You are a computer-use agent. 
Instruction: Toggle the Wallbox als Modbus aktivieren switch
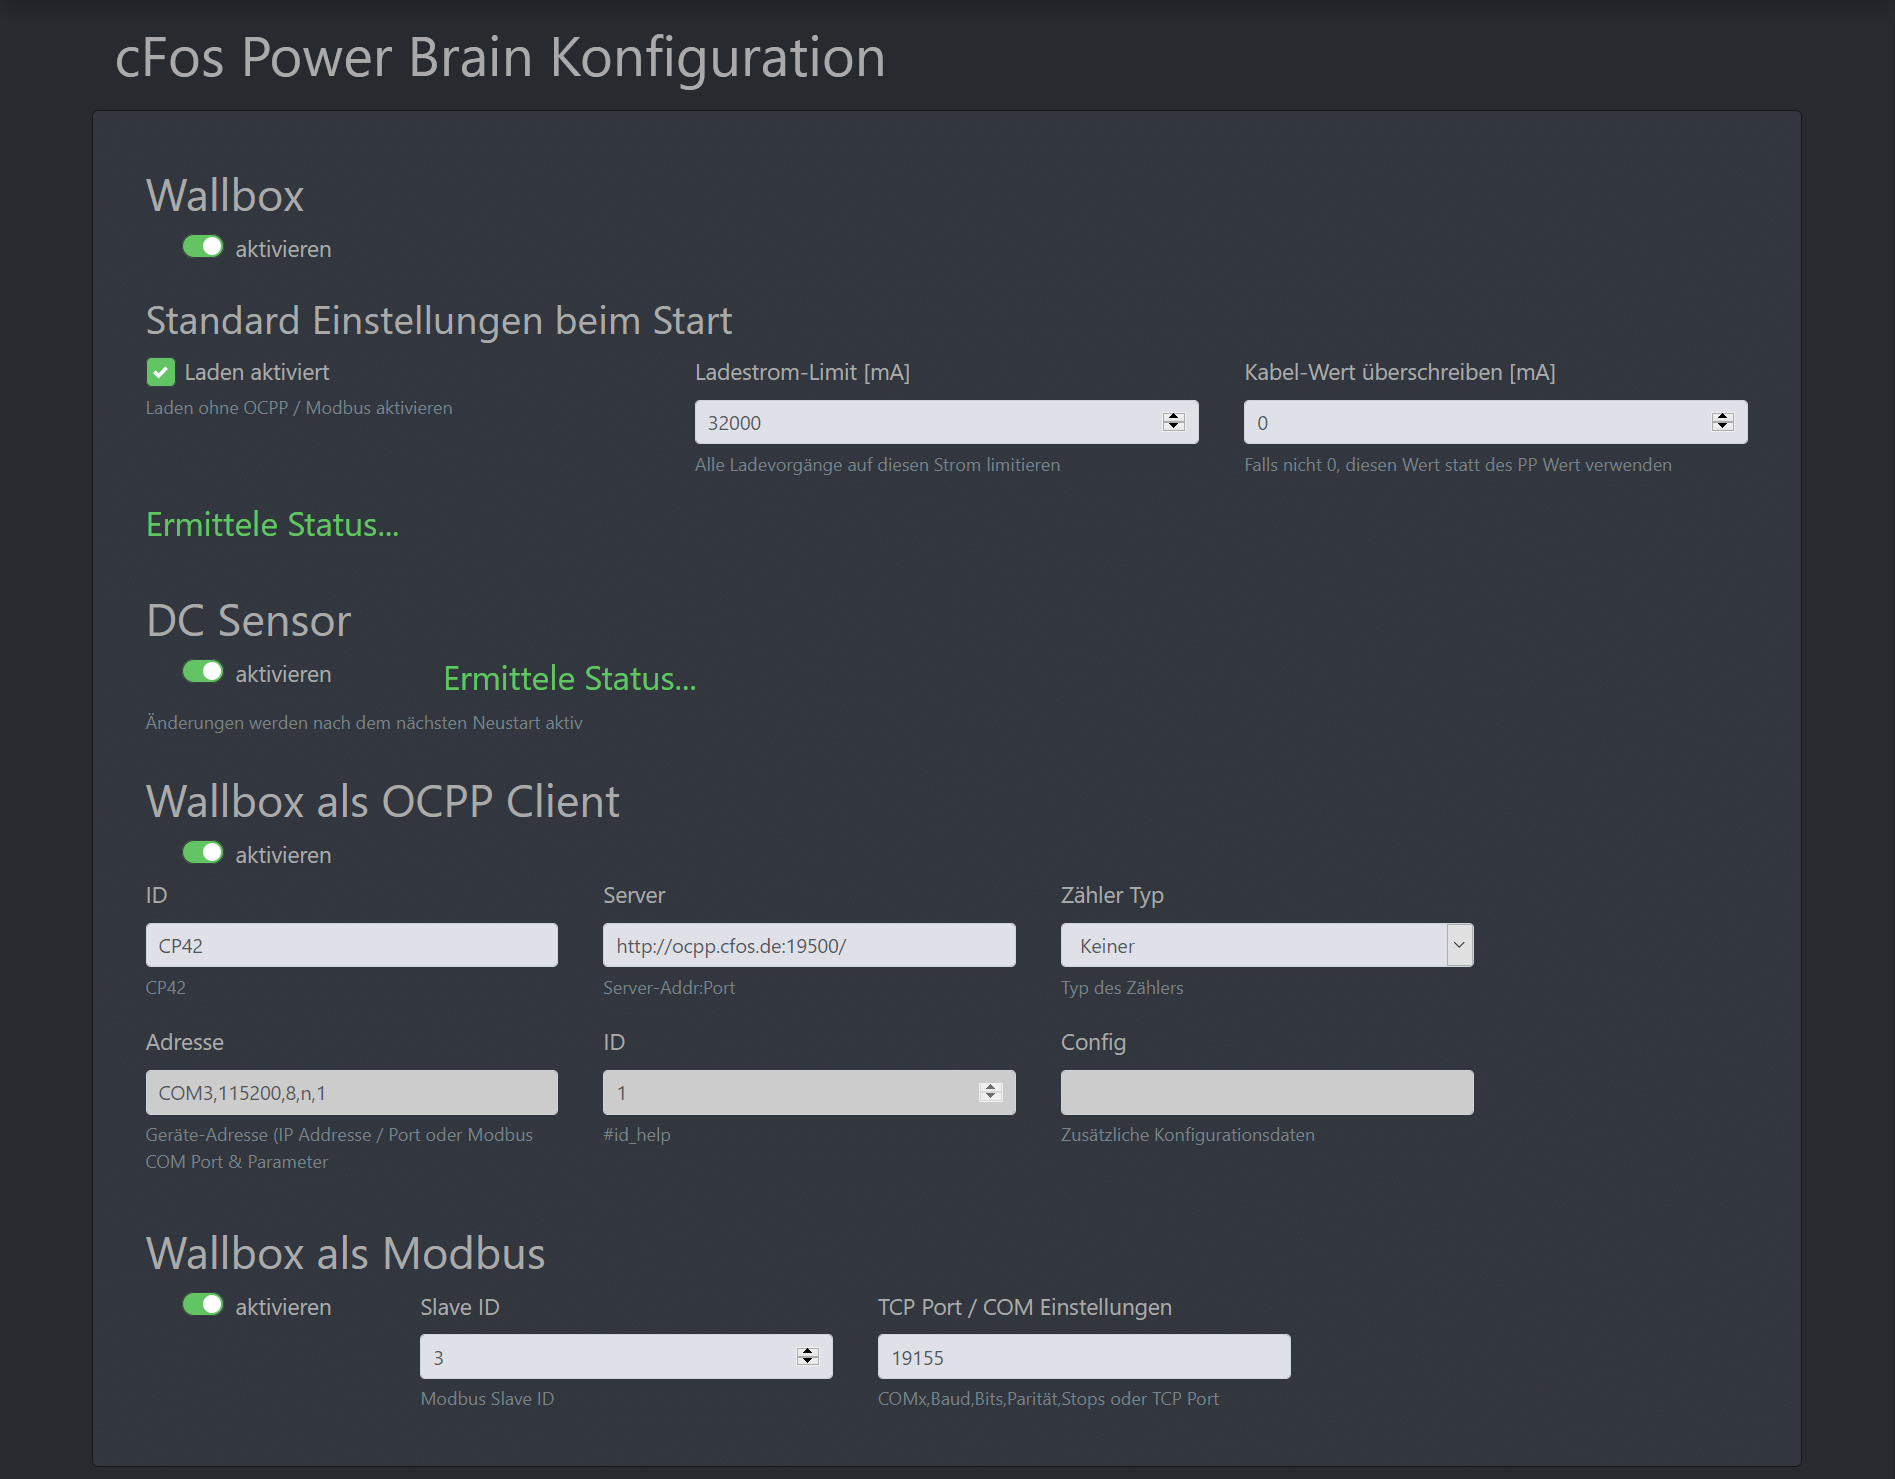click(202, 1305)
